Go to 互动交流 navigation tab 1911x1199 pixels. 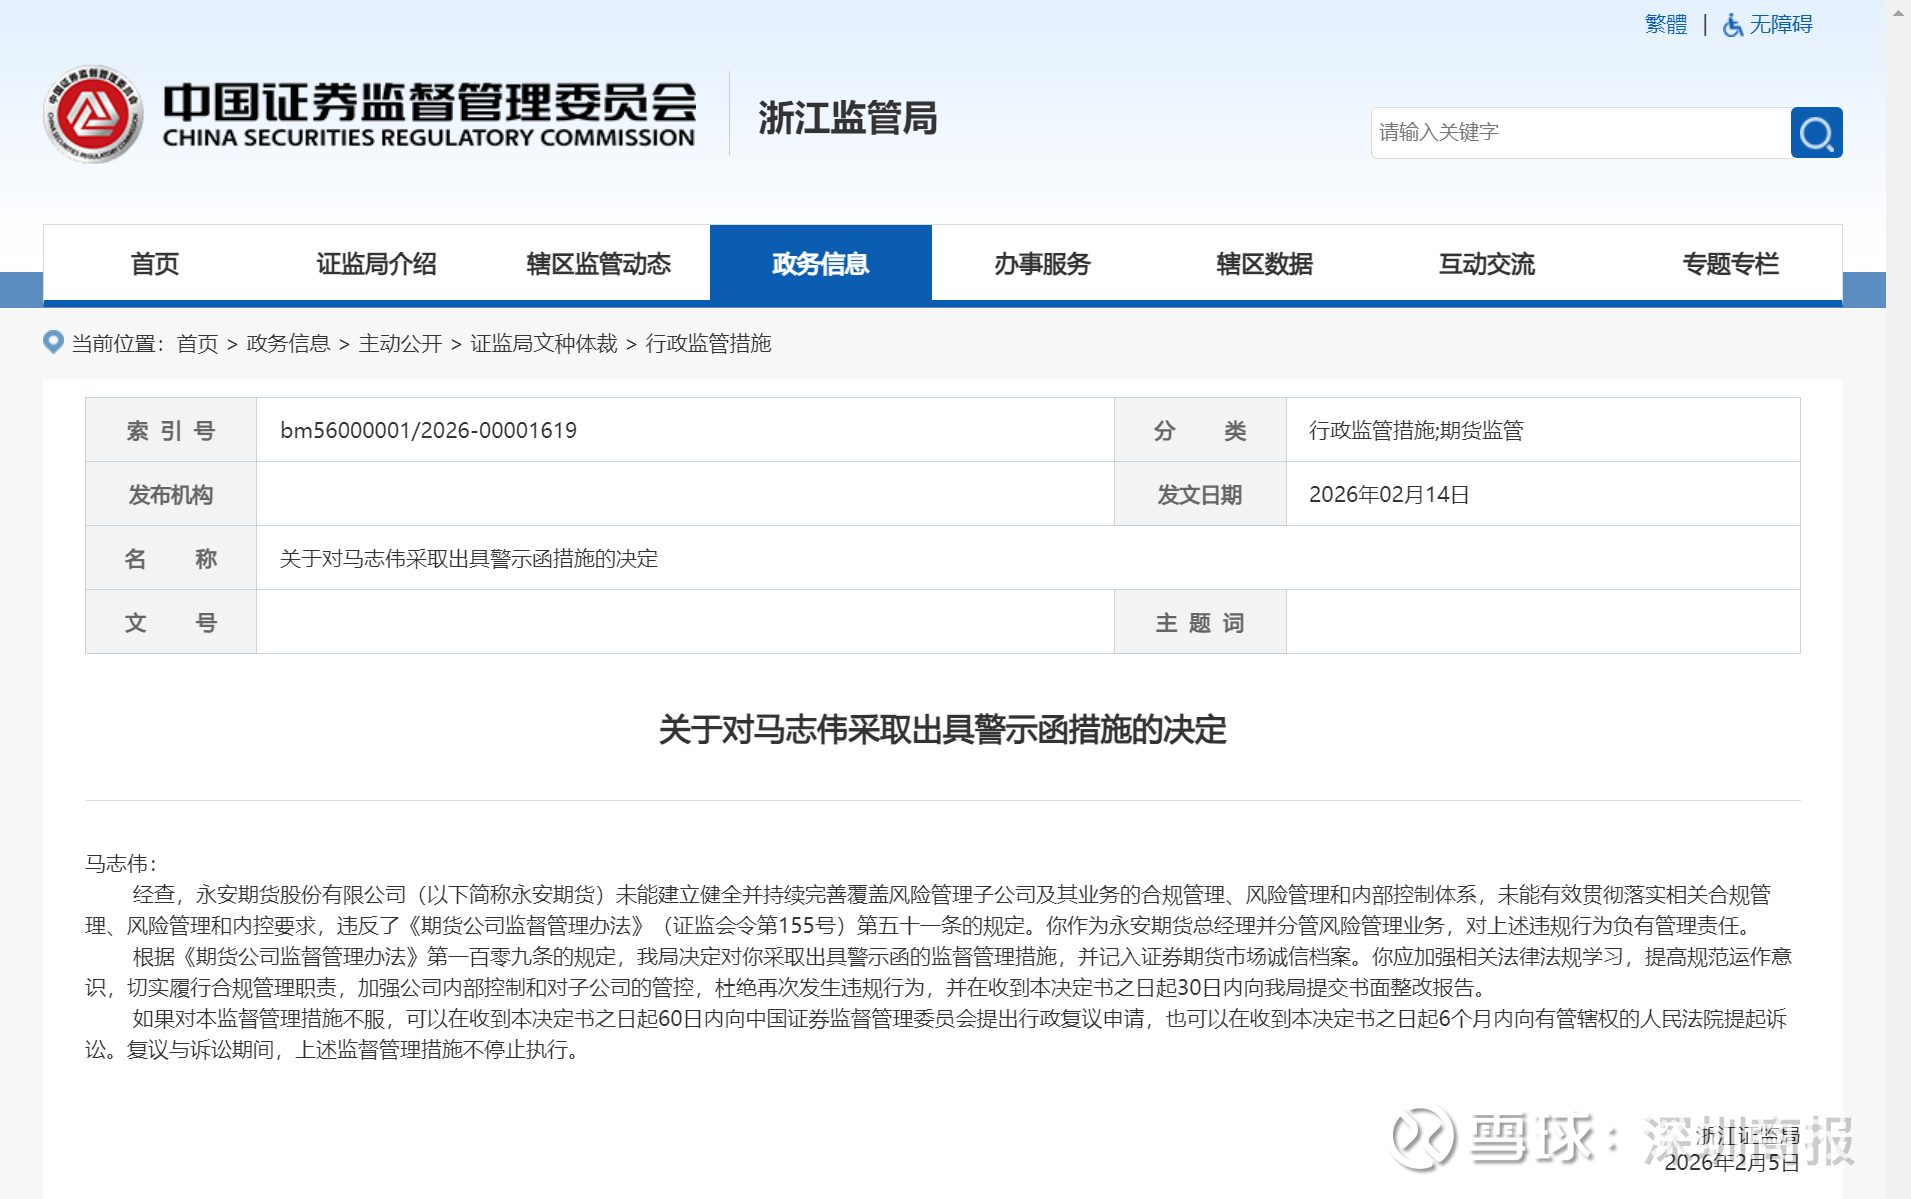tap(1486, 264)
